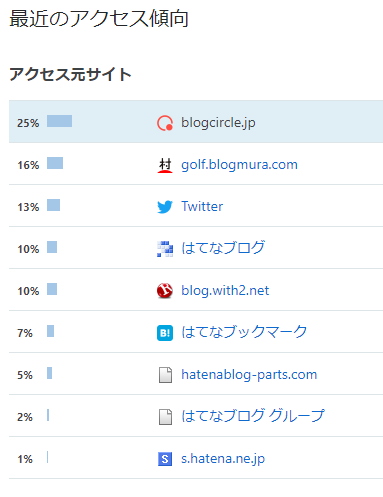Screen dimensions: 383x497
Task: Open the hatenablog-parts.com link
Action: coord(249,375)
